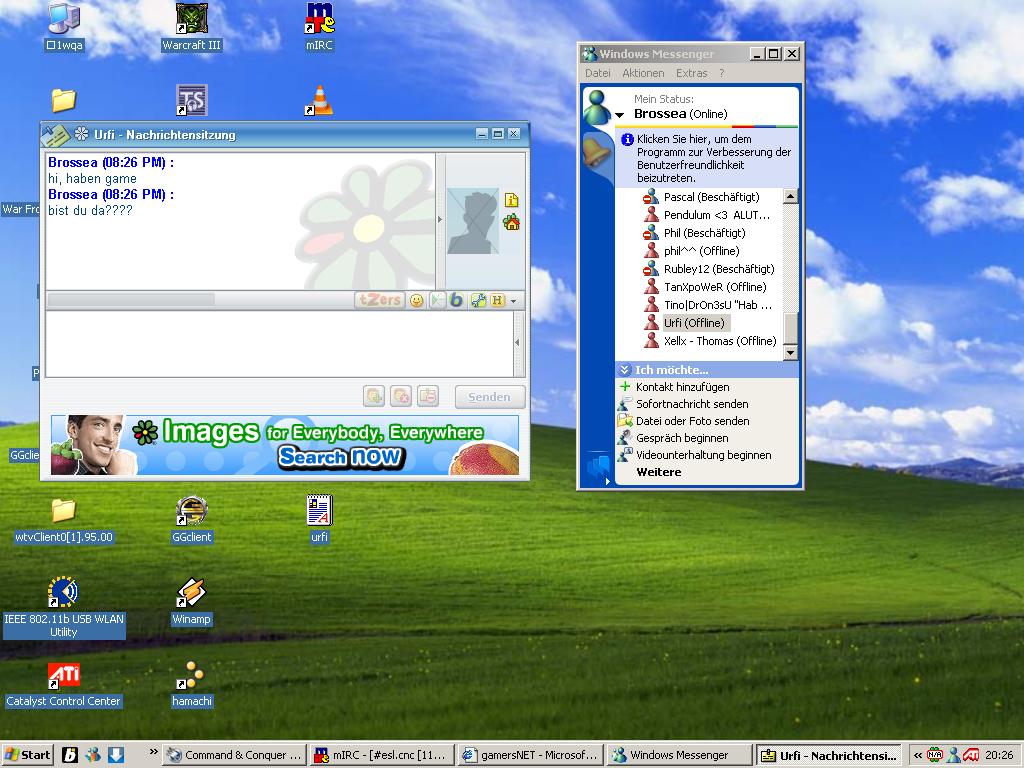Click the contact list scroll-up arrow
1024x768 pixels.
coord(790,196)
